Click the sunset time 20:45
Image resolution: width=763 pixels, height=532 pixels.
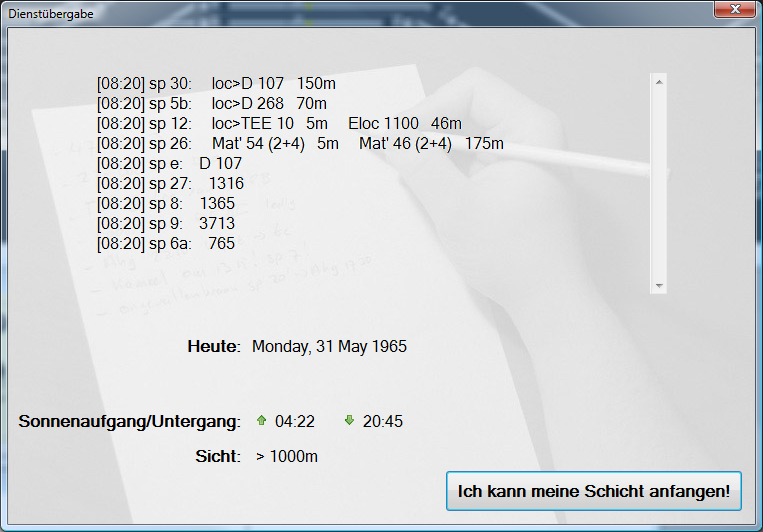382,421
